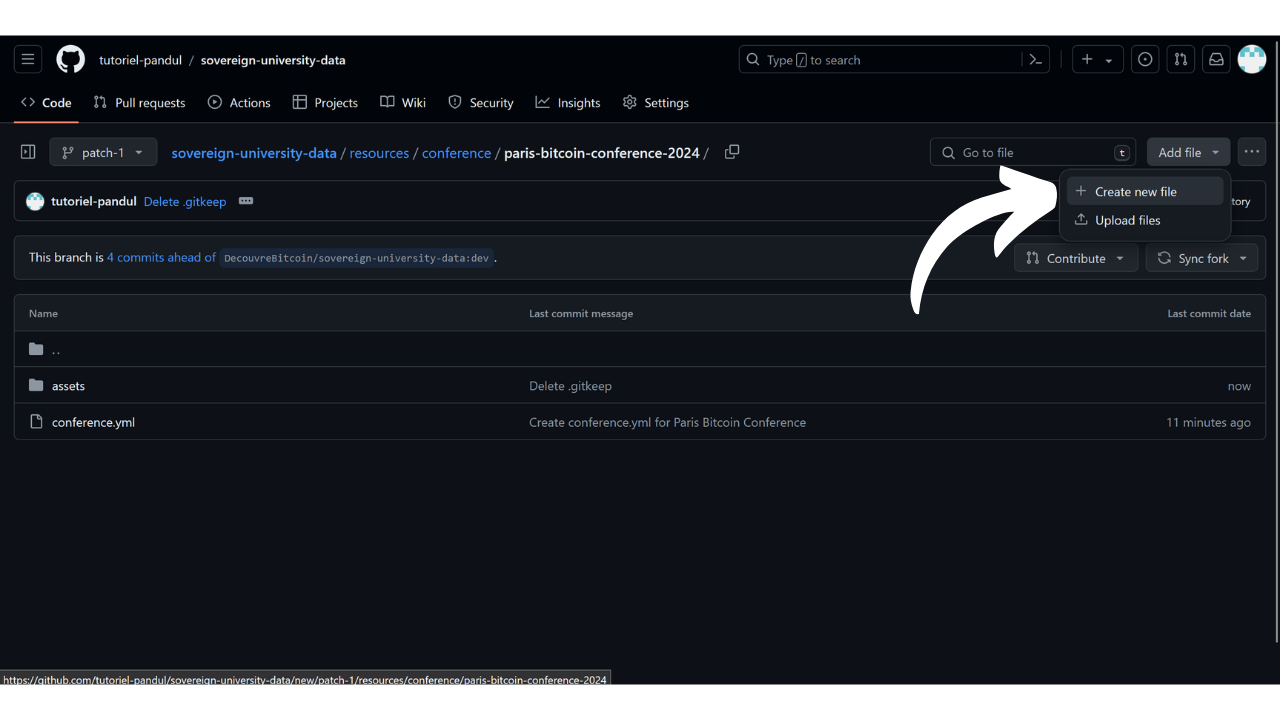1280x720 pixels.
Task: Click the Last commit date column header
Action: click(1209, 313)
